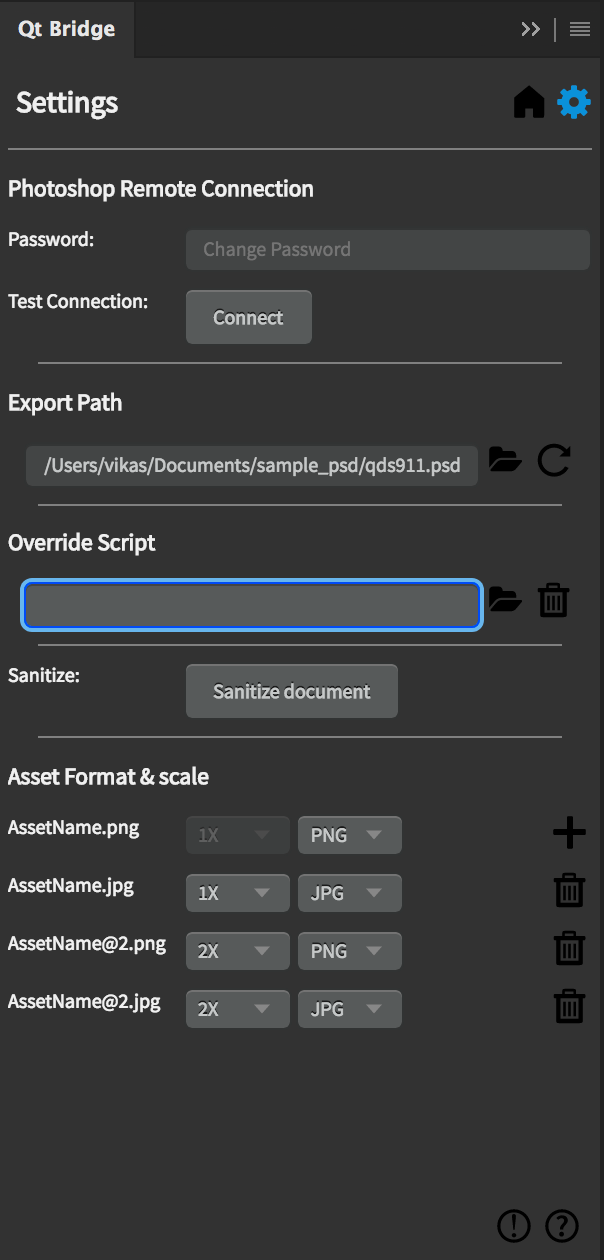Viewport: 604px width, 1260px height.
Task: Open help via question mark icon
Action: (562, 1224)
